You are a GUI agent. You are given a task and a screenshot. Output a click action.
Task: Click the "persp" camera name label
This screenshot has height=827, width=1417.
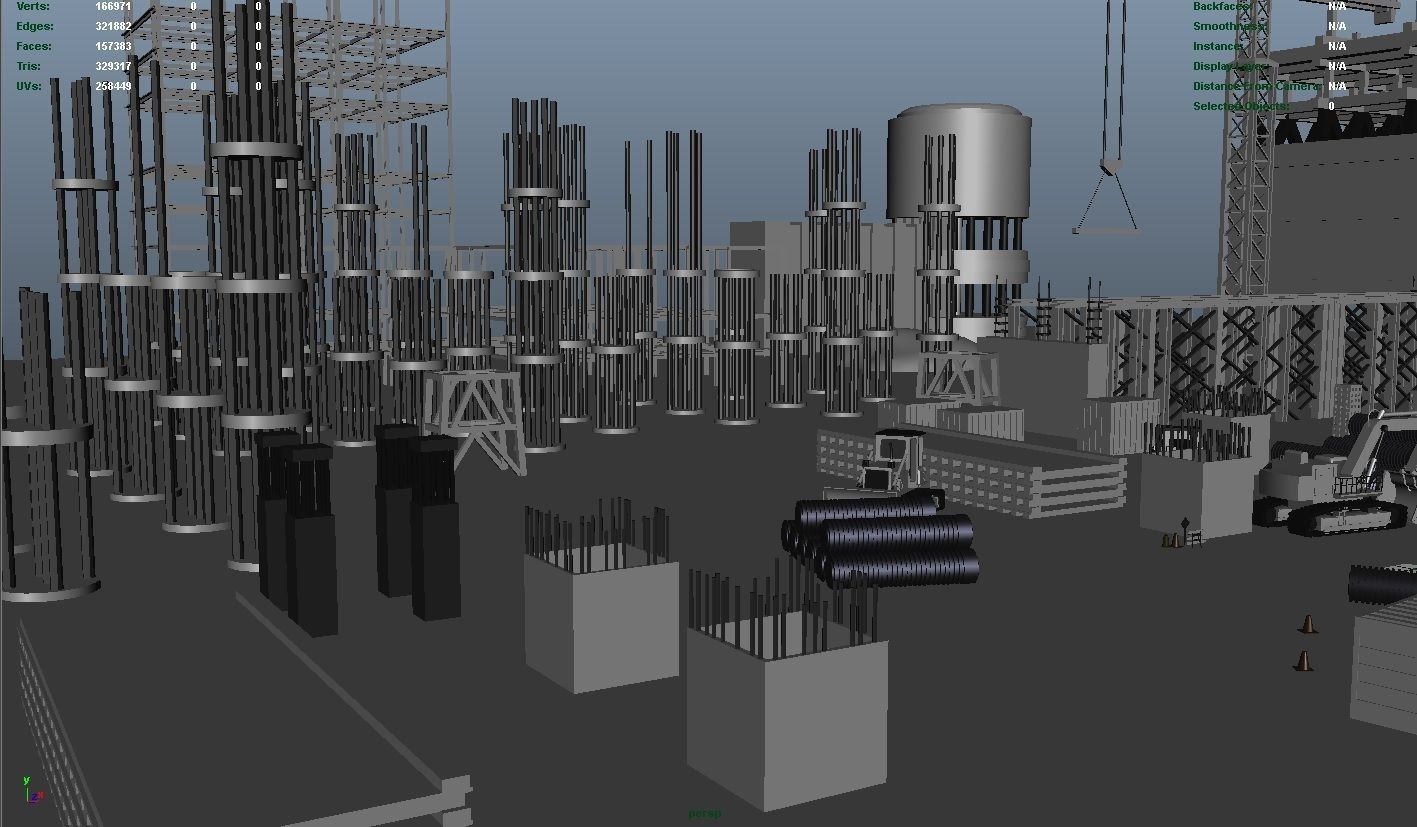point(704,813)
